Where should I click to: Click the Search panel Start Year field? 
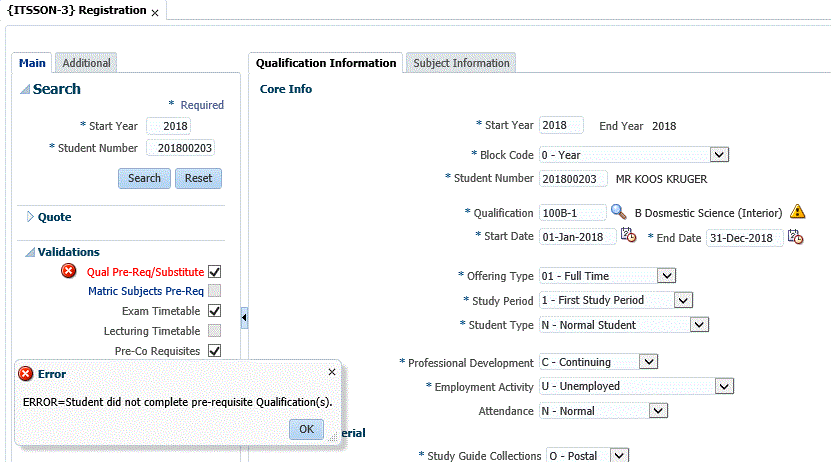[x=169, y=126]
